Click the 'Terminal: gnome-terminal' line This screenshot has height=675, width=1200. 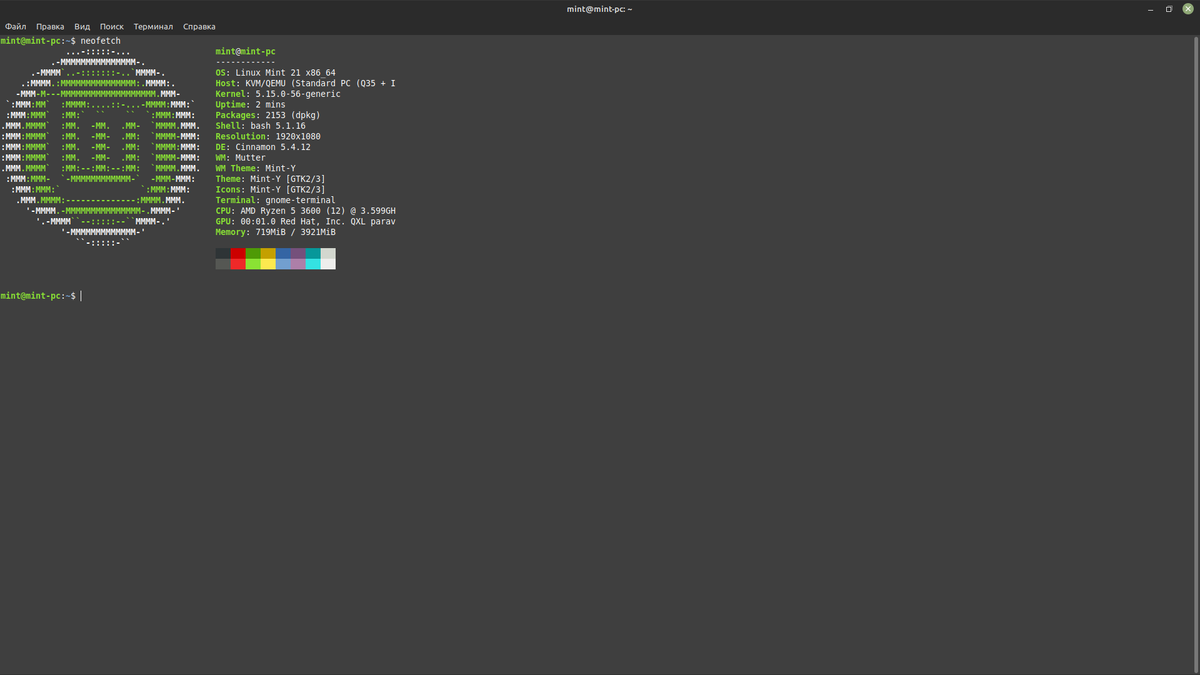point(275,200)
